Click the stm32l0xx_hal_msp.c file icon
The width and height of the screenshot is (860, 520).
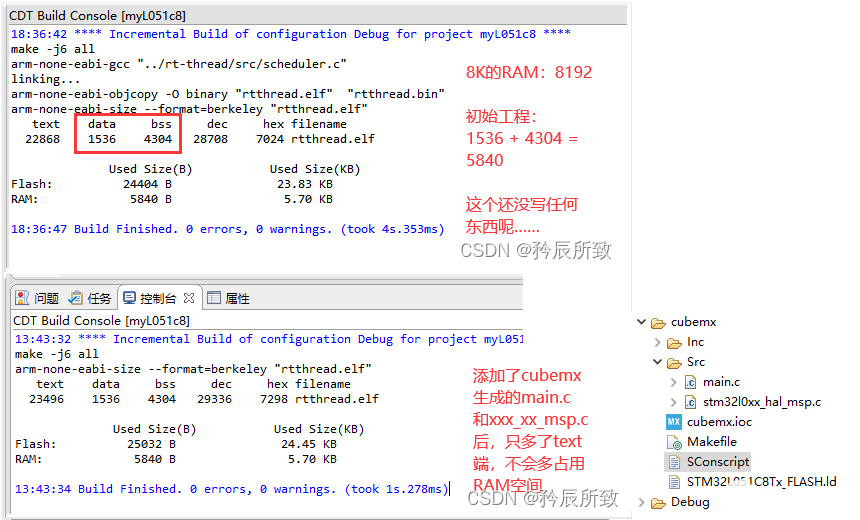pos(691,402)
